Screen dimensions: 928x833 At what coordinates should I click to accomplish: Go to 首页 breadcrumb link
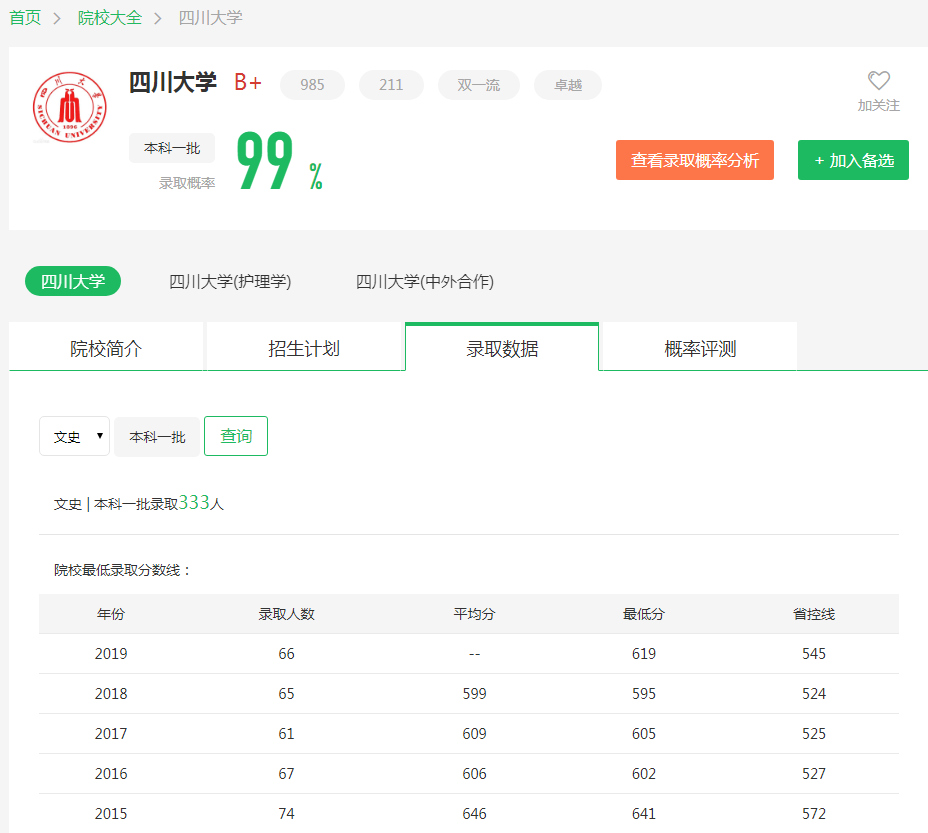25,18
